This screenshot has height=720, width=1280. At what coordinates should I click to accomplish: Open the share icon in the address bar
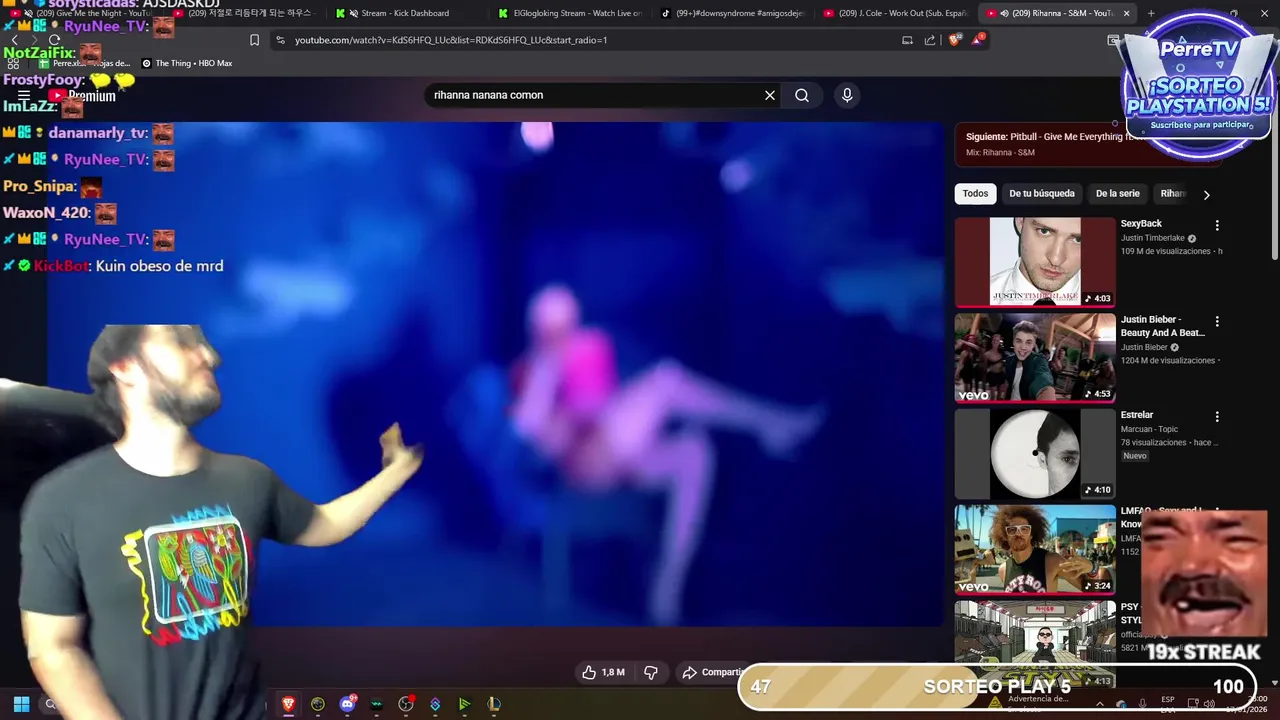(x=930, y=40)
